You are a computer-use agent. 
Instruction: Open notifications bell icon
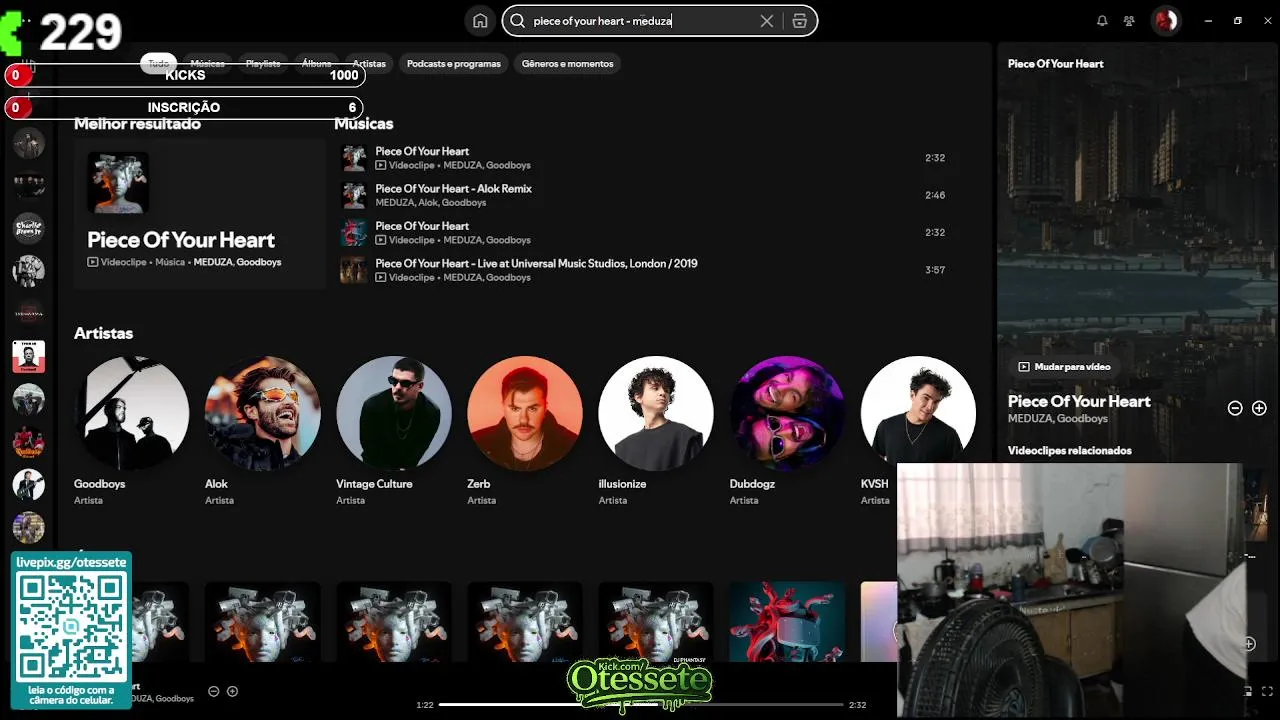[1102, 21]
